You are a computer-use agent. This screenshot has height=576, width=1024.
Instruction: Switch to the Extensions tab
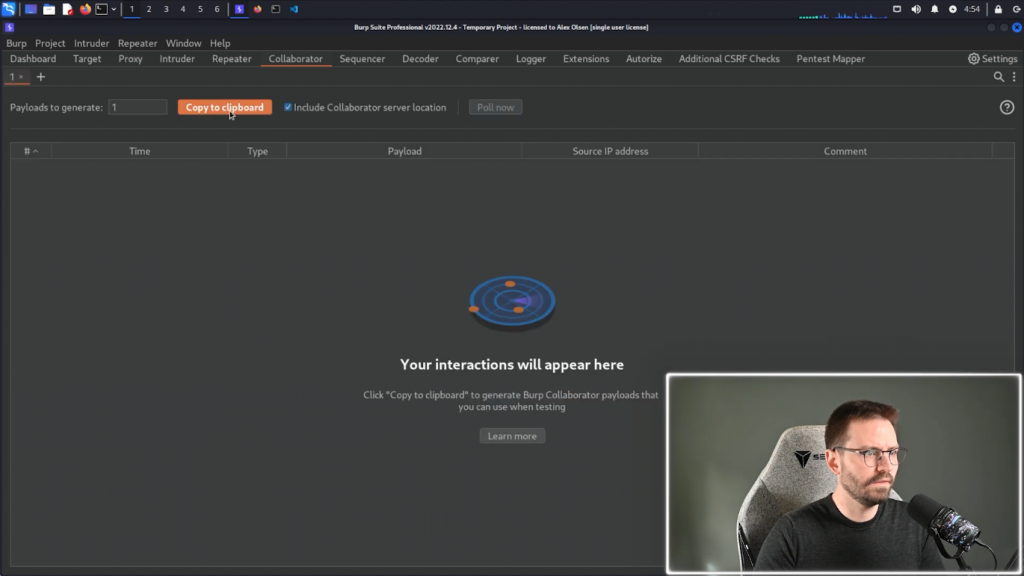click(x=586, y=59)
